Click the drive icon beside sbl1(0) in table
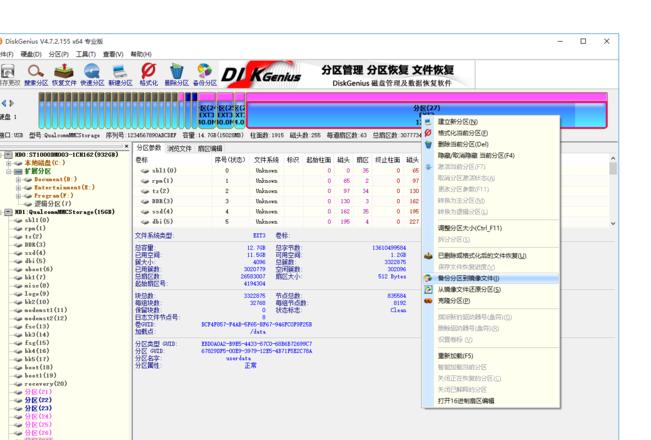651x440 pixels. [144, 171]
